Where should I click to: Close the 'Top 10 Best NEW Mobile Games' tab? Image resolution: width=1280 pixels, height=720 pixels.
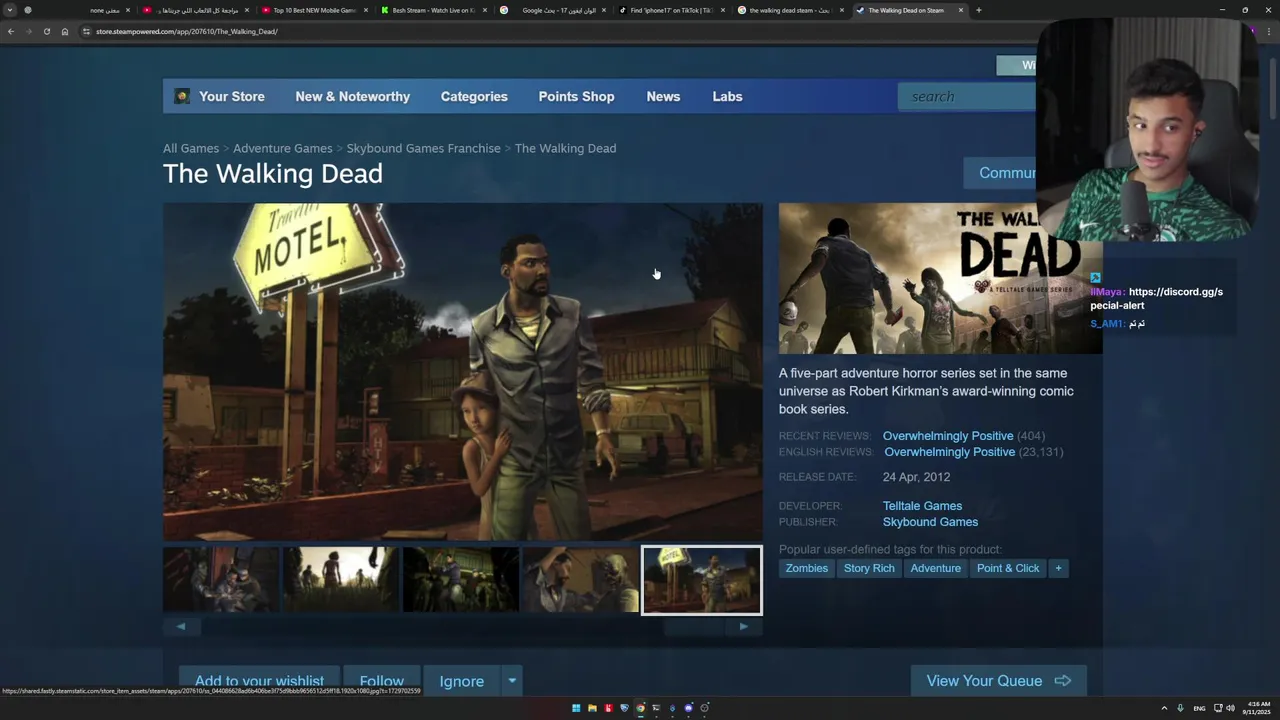pos(366,10)
